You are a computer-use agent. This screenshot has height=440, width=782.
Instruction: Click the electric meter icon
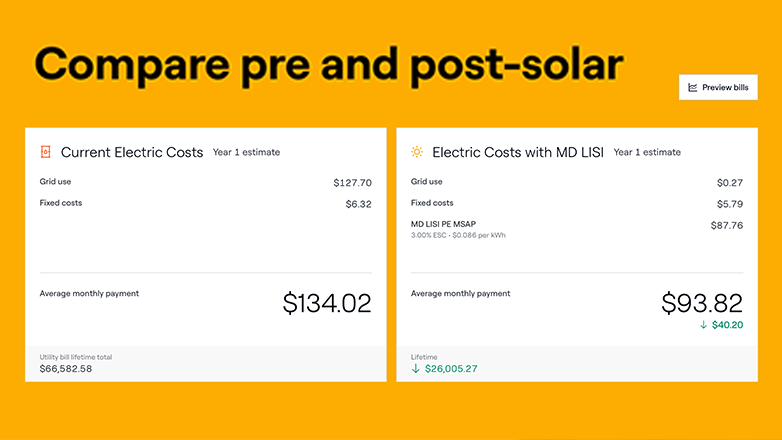pyautogui.click(x=45, y=152)
